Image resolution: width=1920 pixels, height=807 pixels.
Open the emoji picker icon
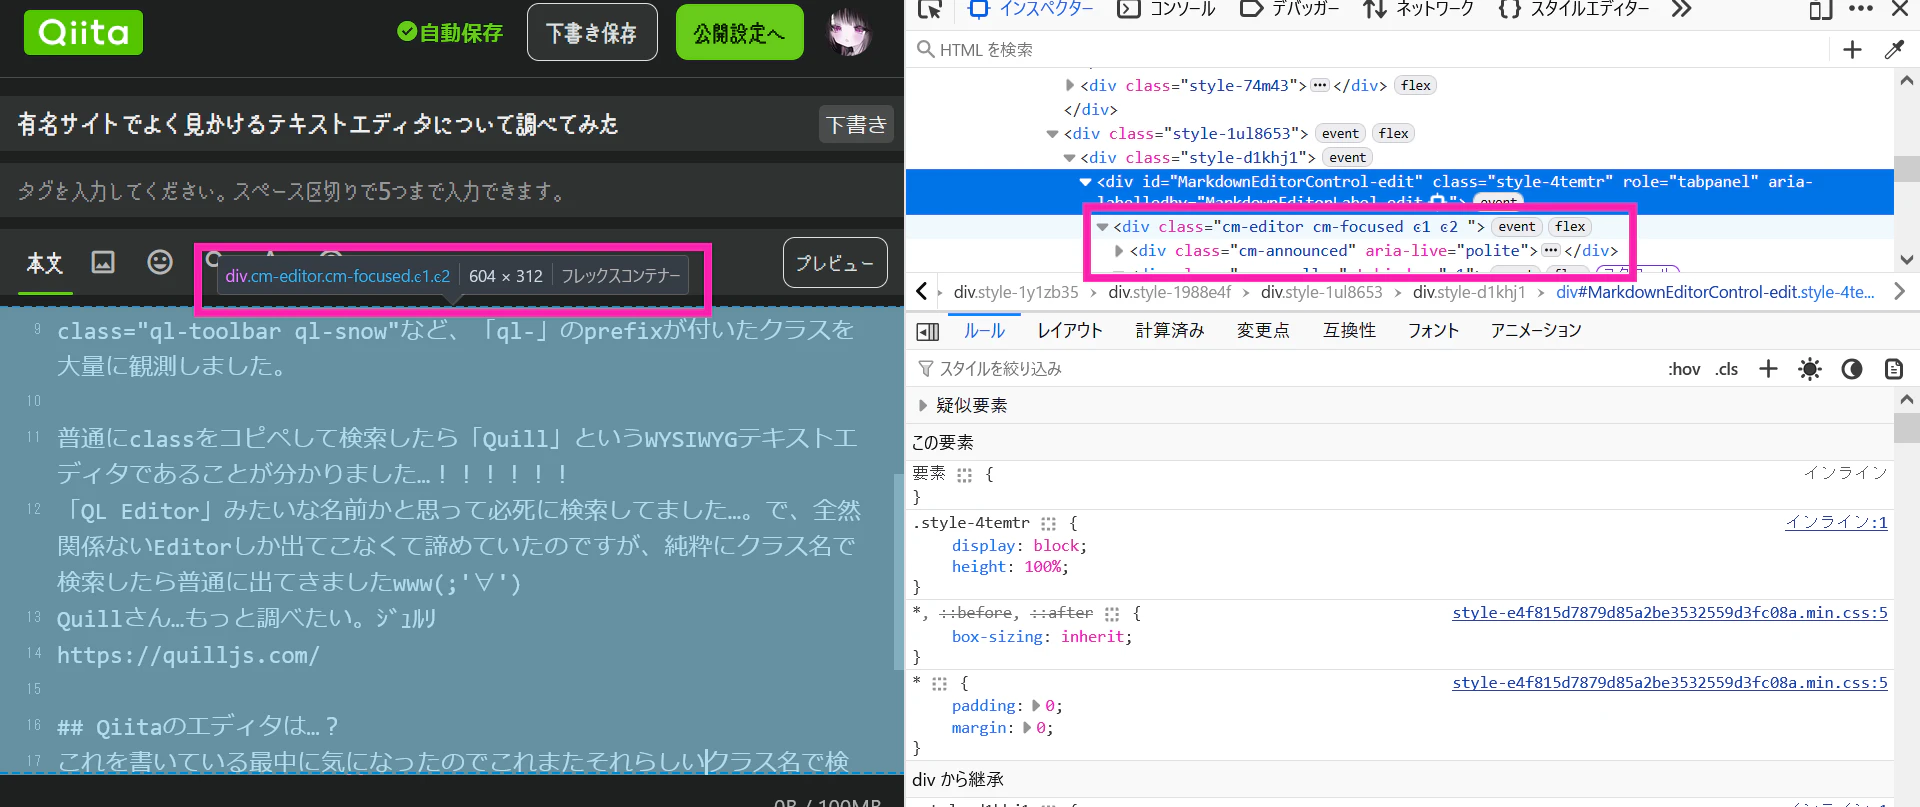point(160,262)
